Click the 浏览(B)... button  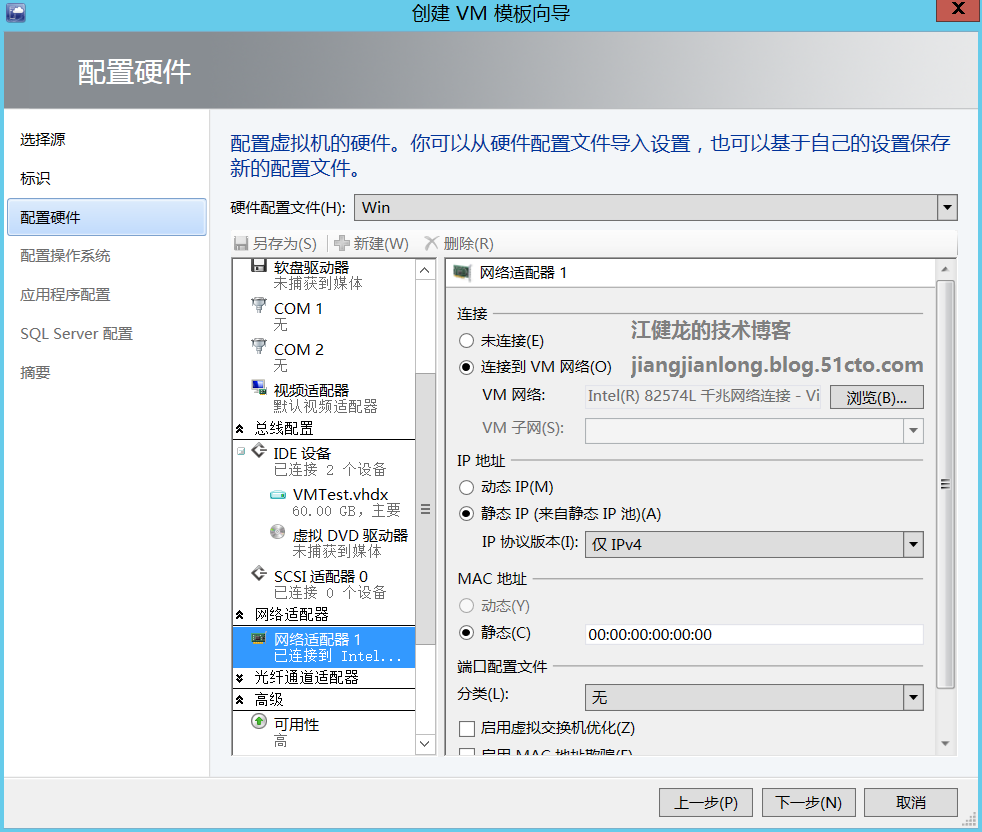click(877, 397)
